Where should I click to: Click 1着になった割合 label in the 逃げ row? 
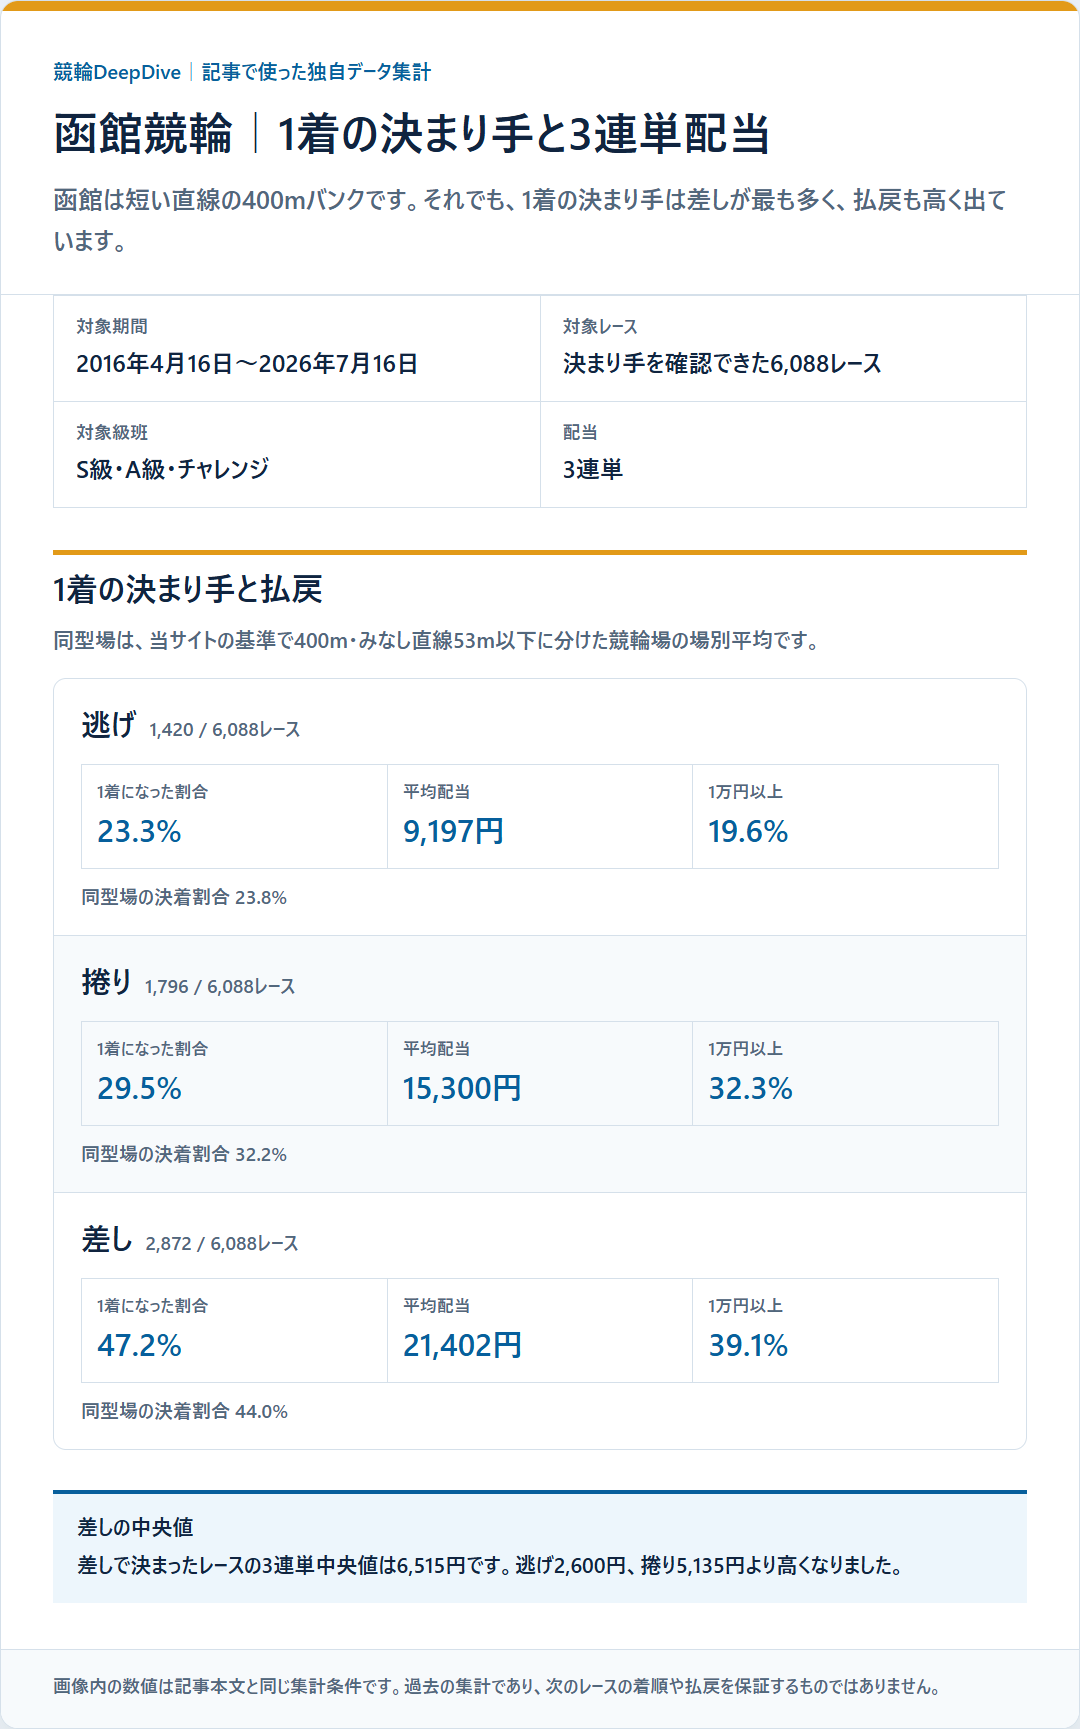tap(152, 791)
